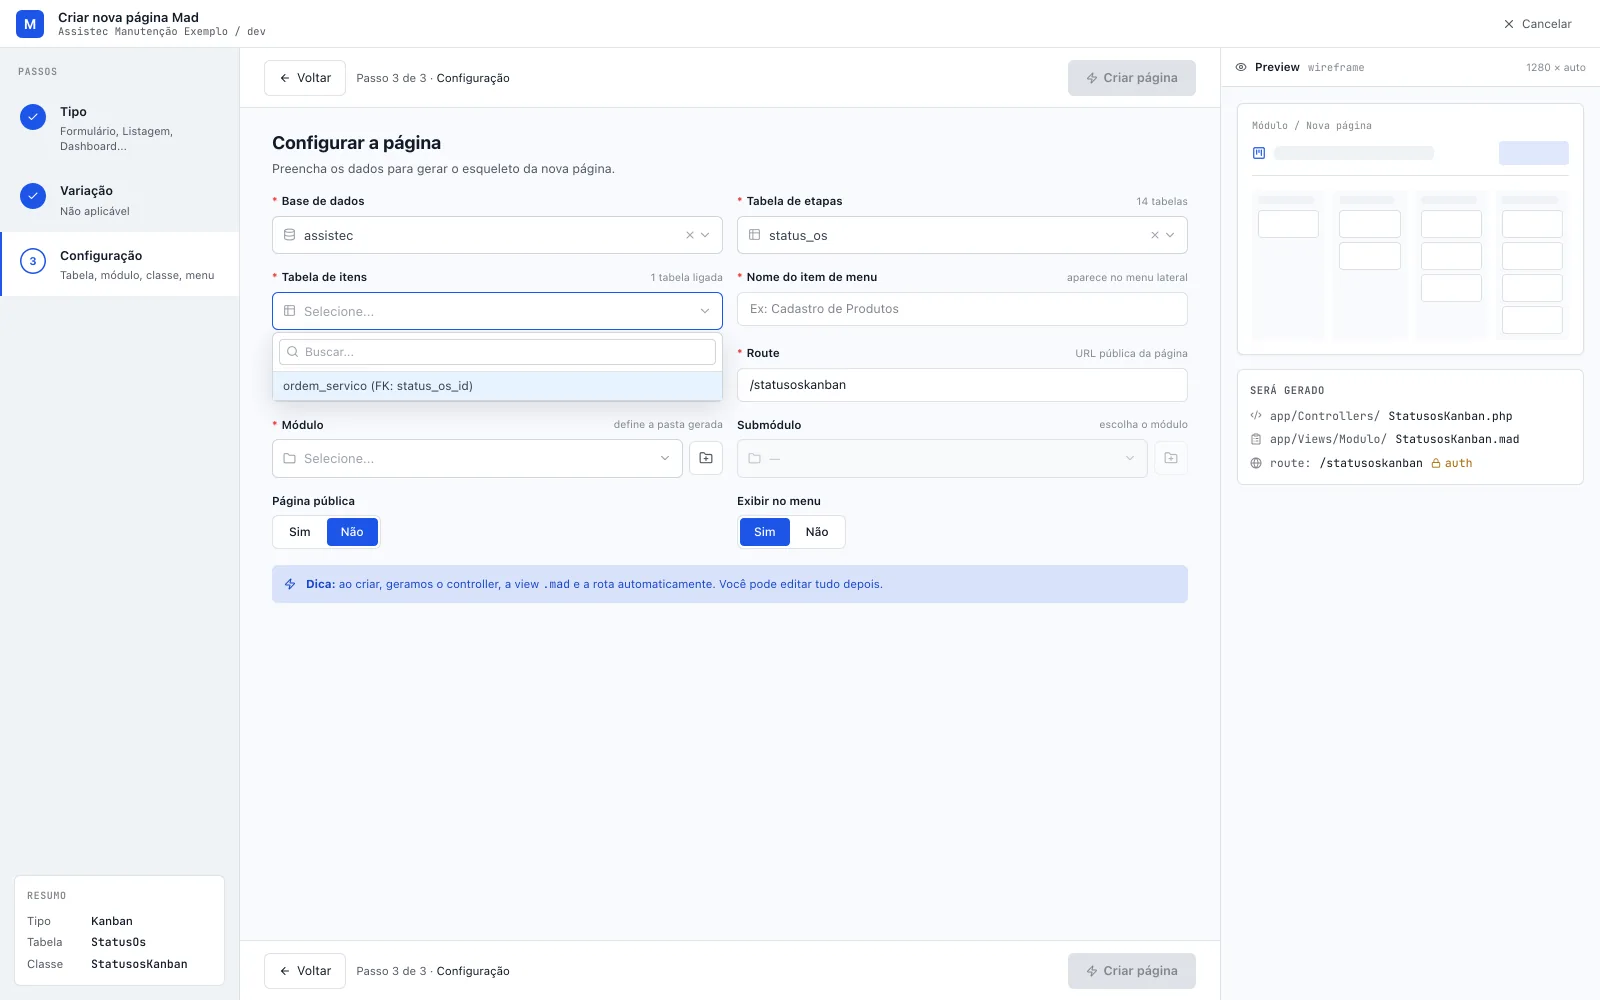Expand the Tabela de etapas dropdown chevron
The height and width of the screenshot is (1000, 1600).
pos(1170,235)
